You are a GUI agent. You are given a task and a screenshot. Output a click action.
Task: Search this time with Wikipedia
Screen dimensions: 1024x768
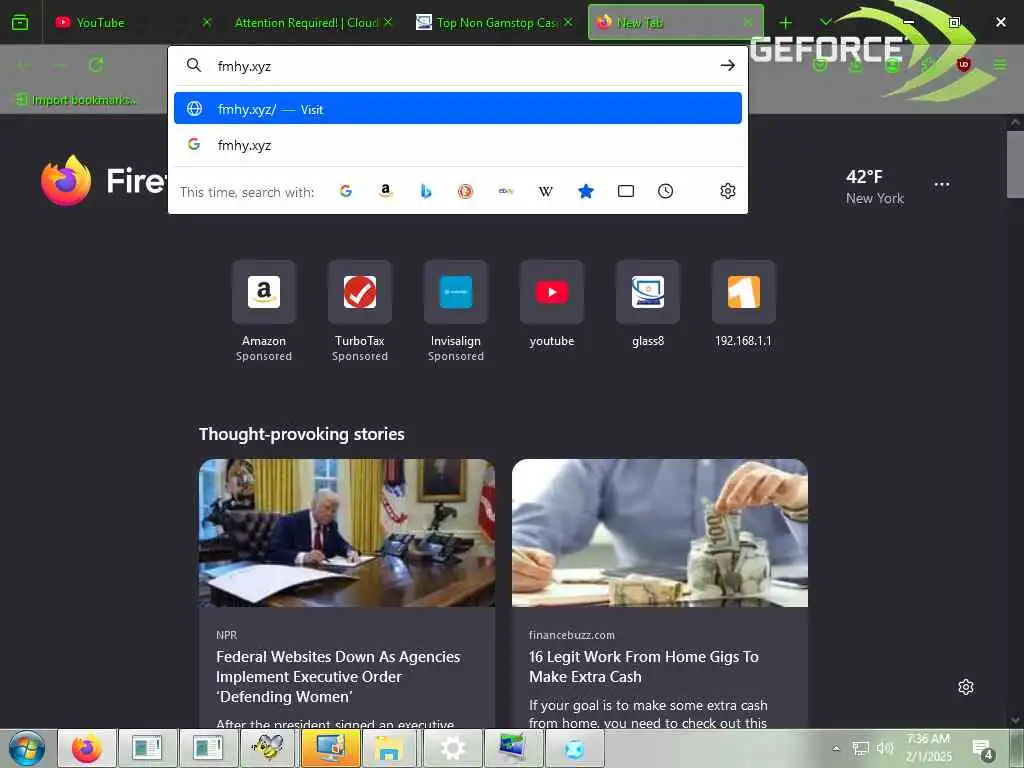click(545, 191)
